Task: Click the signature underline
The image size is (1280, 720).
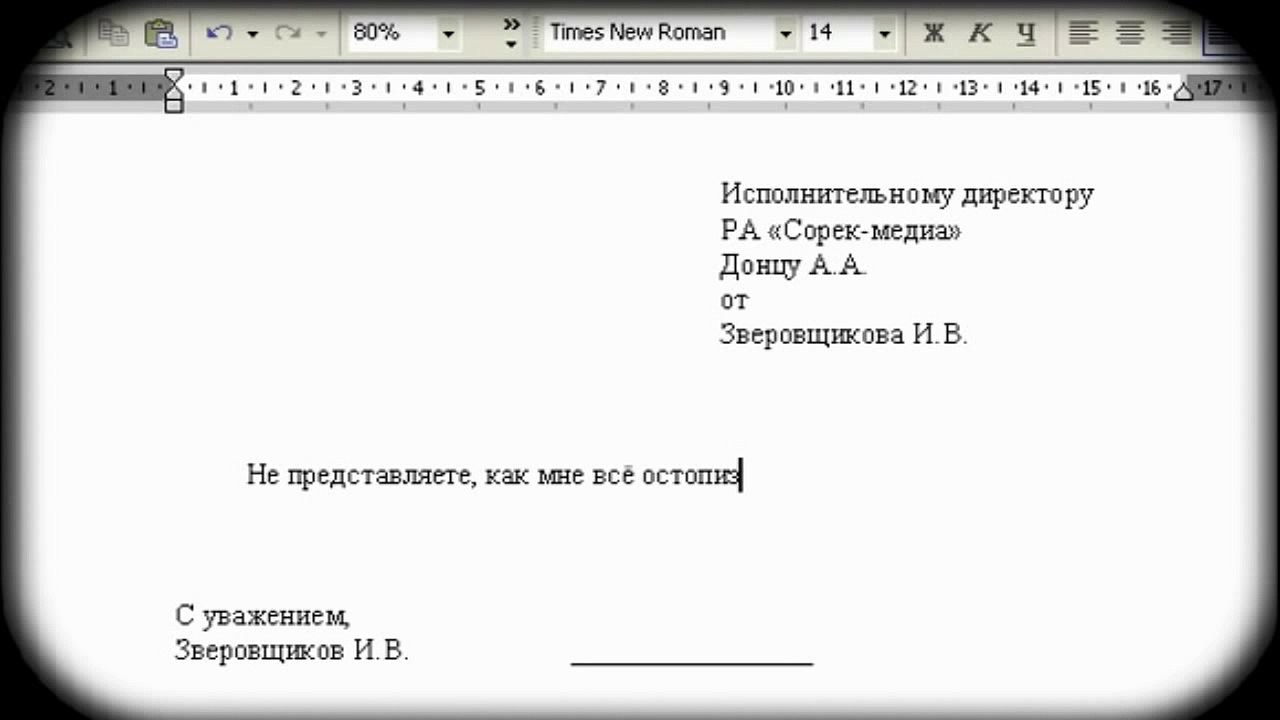Action: point(692,662)
